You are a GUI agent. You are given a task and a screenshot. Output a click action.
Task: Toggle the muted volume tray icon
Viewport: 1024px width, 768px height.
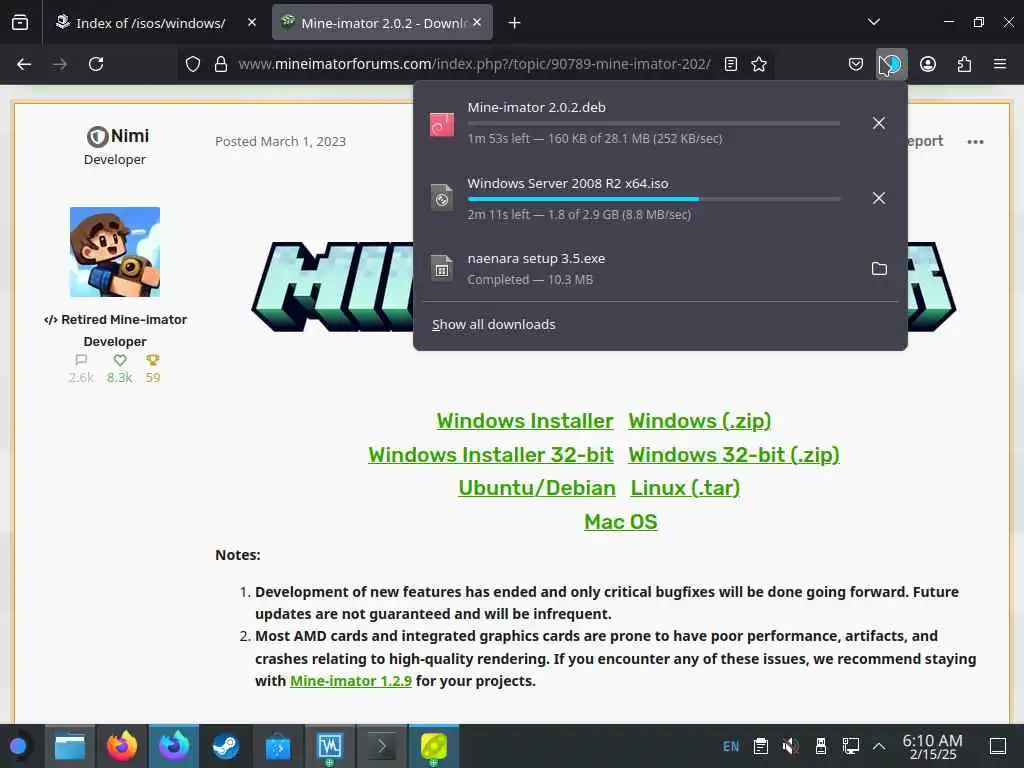[x=791, y=746]
